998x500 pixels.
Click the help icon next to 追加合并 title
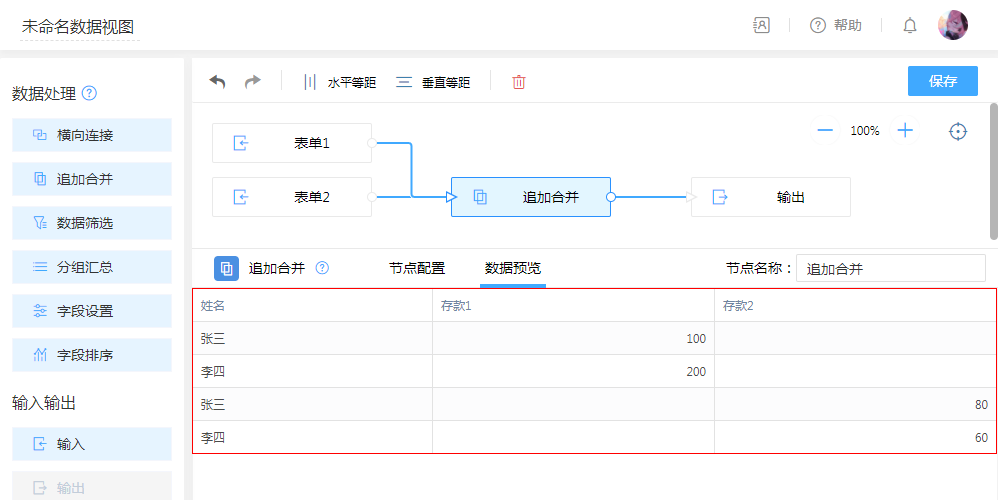[x=322, y=268]
